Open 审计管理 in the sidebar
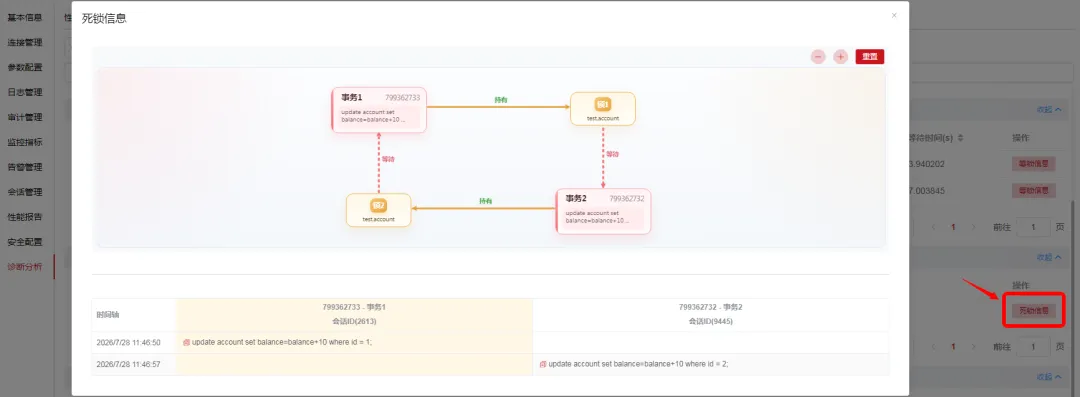Image resolution: width=1080 pixels, height=397 pixels. [x=25, y=117]
